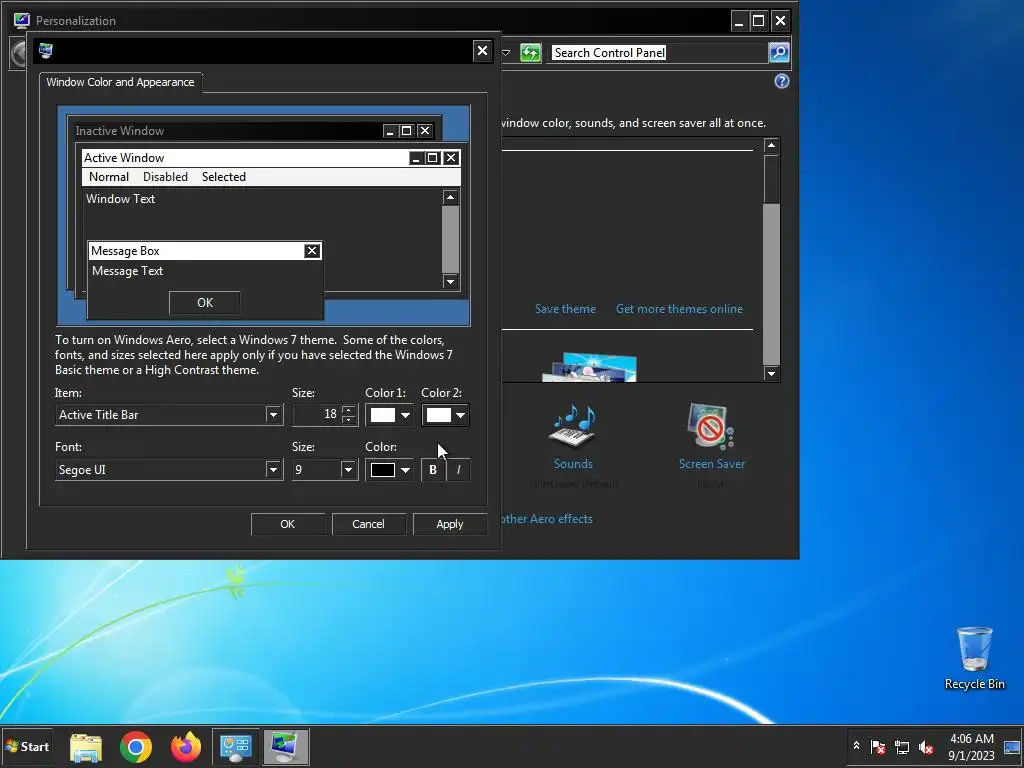1024x768 pixels.
Task: Launch Firefox from taskbar
Action: pyautogui.click(x=186, y=747)
